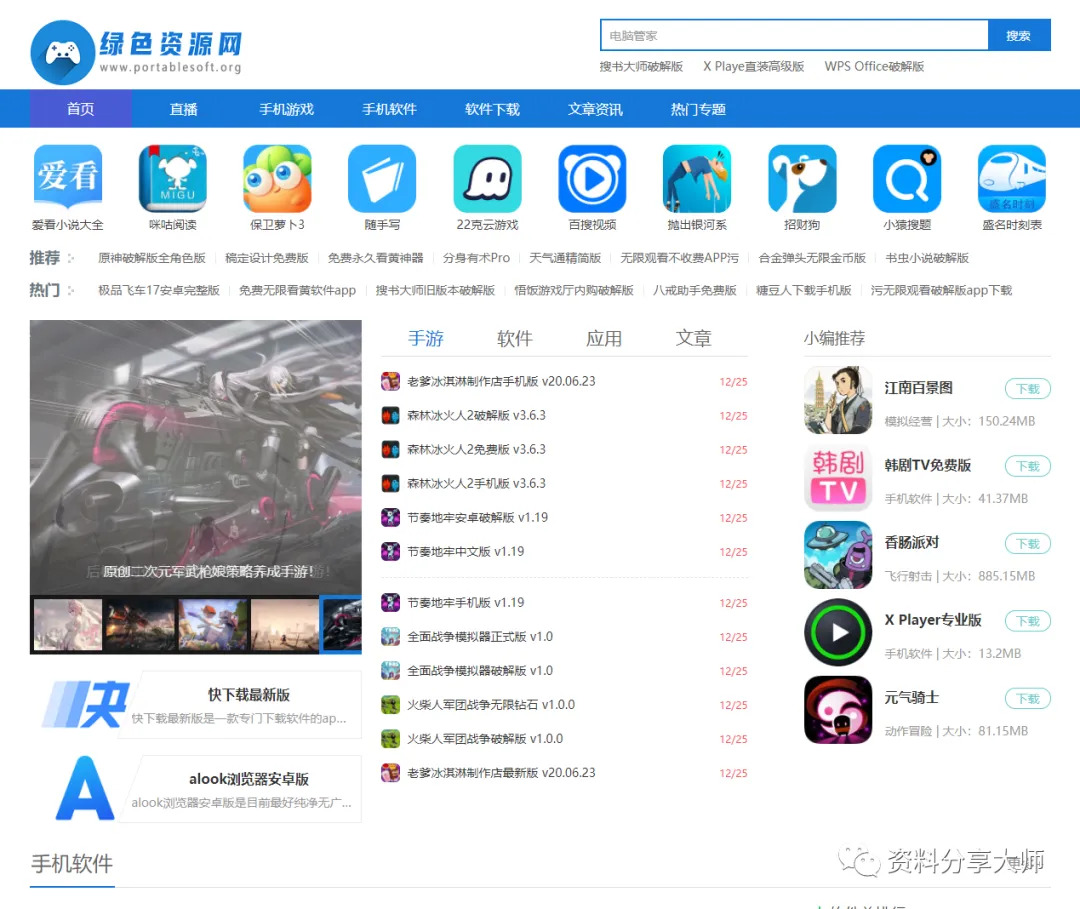This screenshot has width=1080, height=909.
Task: Open 文章资讯 in navigation bar
Action: pos(595,109)
